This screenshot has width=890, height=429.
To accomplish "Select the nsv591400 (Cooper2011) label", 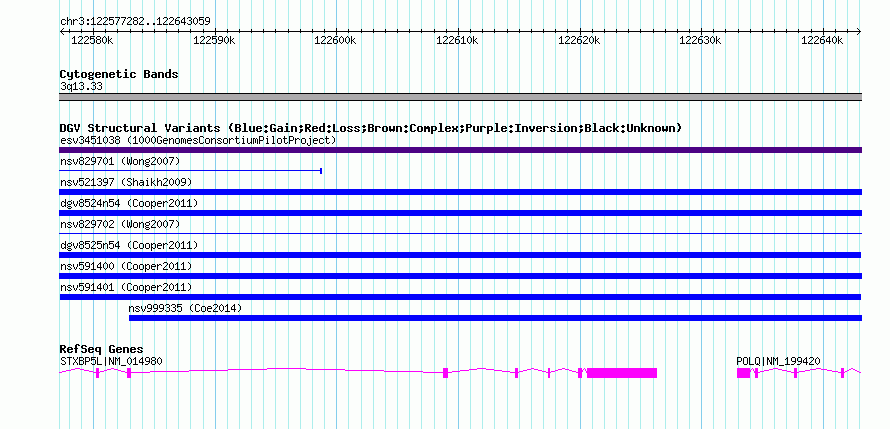I will pyautogui.click(x=125, y=266).
